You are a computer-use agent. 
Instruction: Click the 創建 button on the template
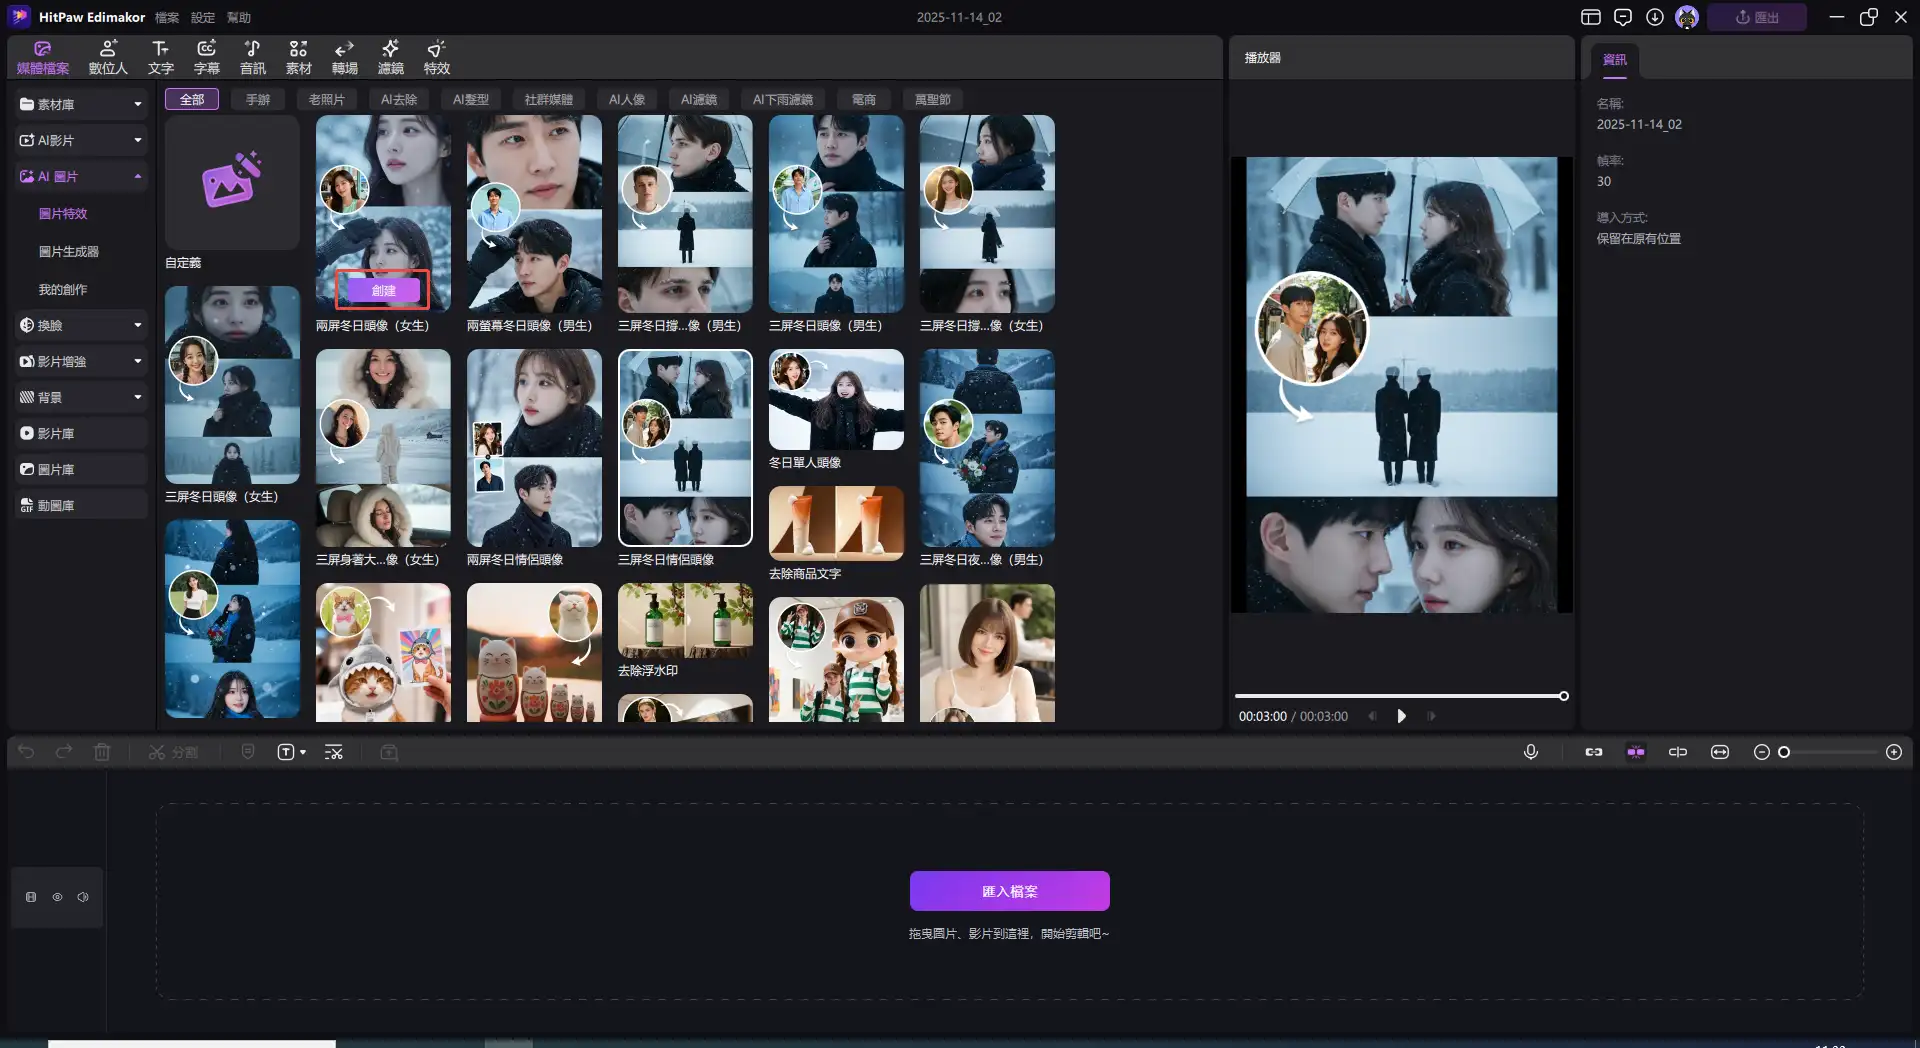[x=383, y=290]
